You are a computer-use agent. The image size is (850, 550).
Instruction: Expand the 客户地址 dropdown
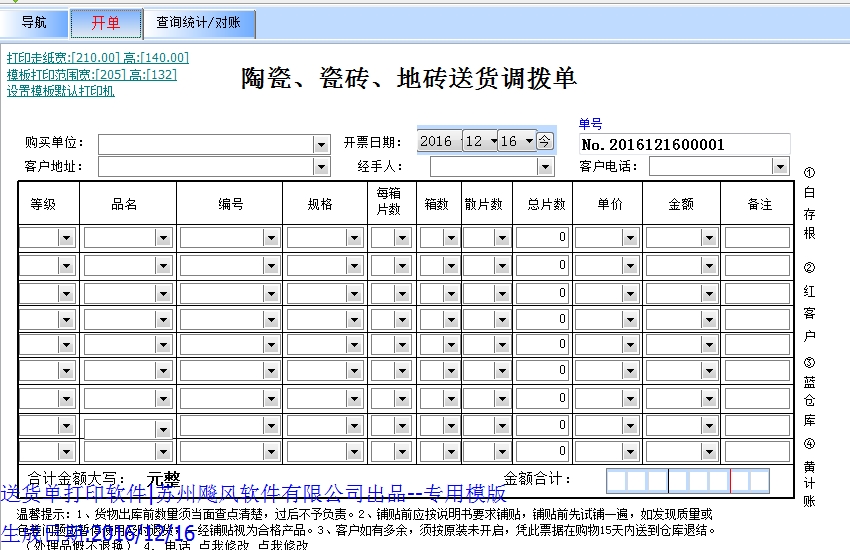pyautogui.click(x=321, y=167)
